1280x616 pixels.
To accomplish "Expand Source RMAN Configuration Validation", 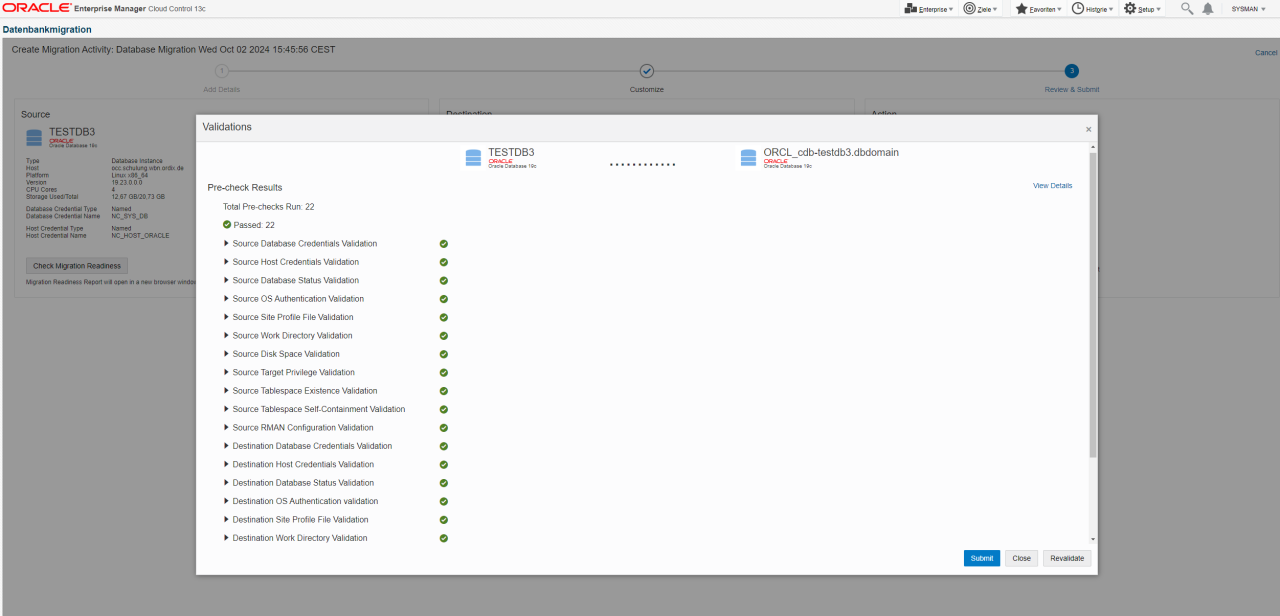I will point(227,428).
